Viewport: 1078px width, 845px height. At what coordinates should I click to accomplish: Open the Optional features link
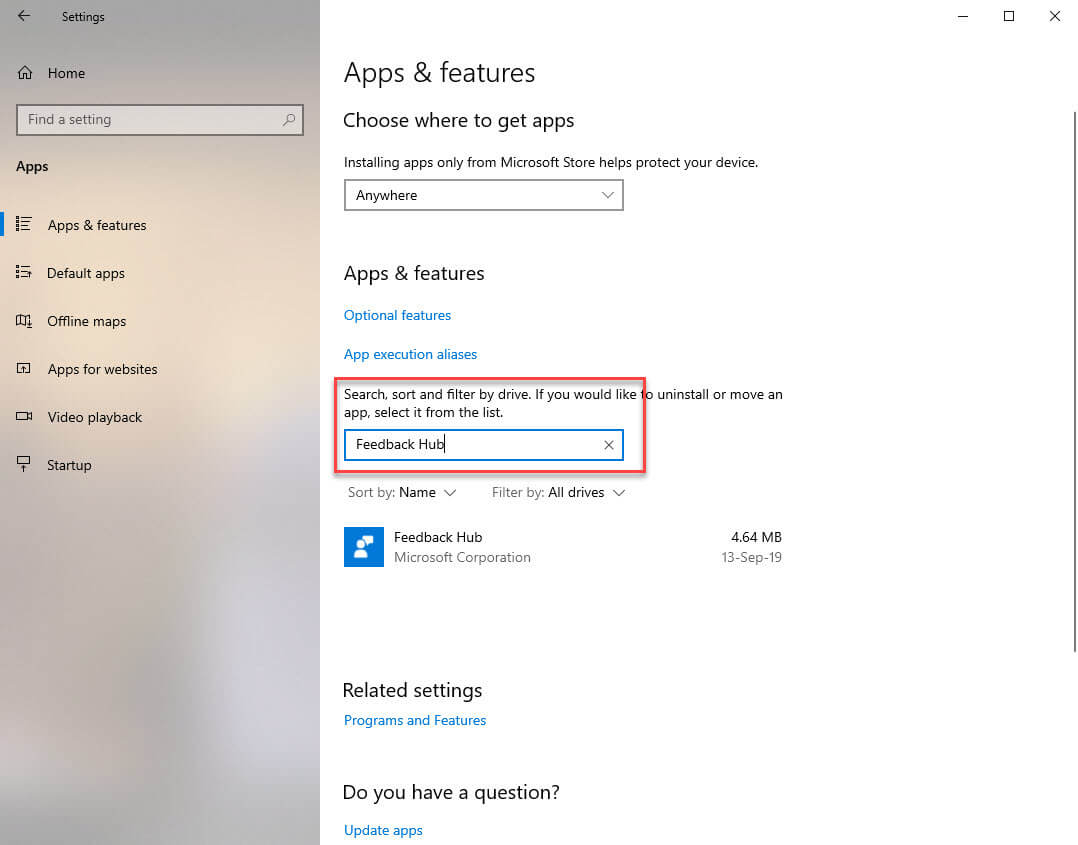coord(397,315)
